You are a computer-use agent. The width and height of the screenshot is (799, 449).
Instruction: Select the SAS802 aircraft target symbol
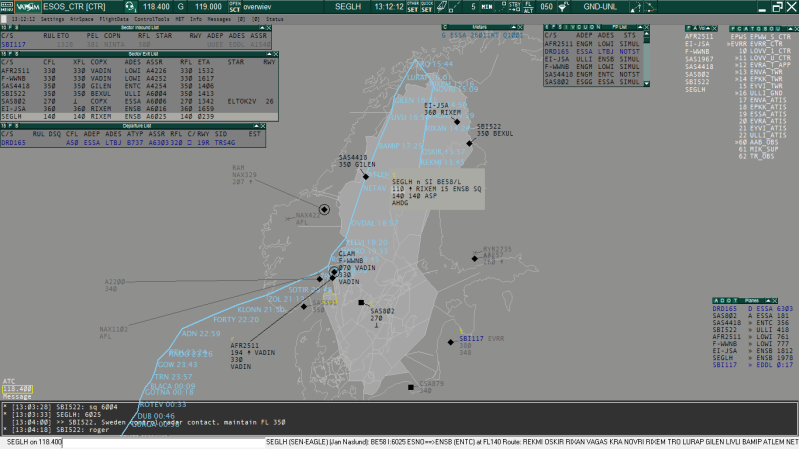click(362, 301)
